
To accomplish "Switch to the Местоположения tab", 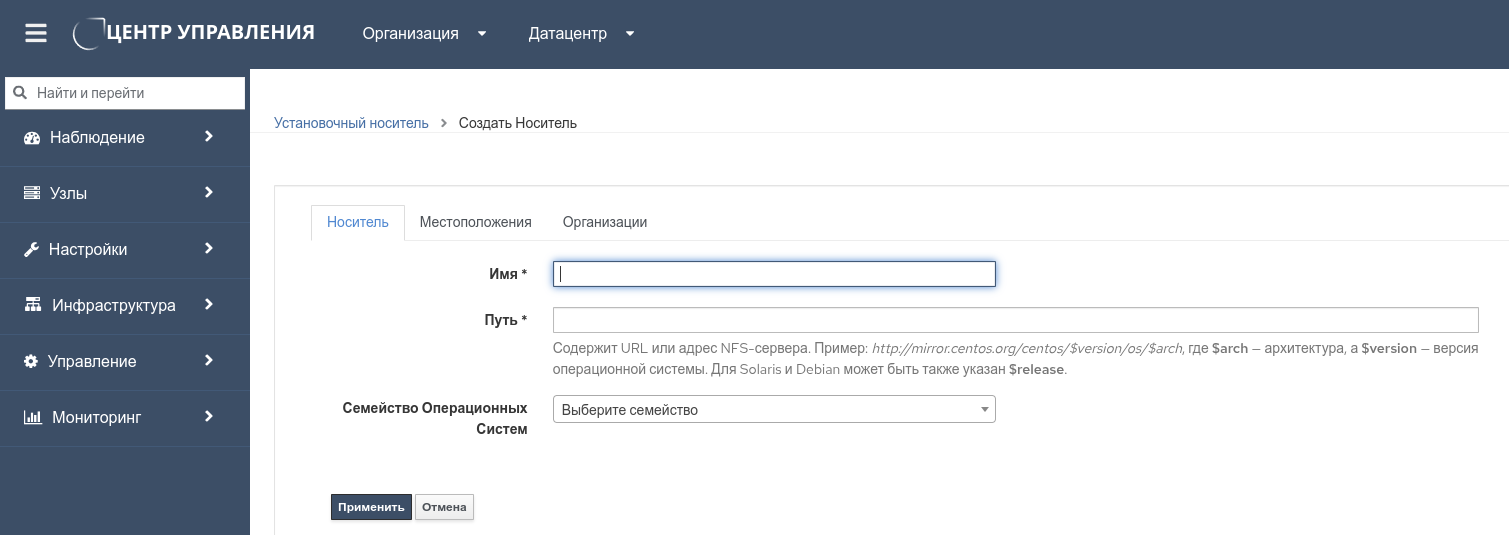I will pyautogui.click(x=475, y=222).
